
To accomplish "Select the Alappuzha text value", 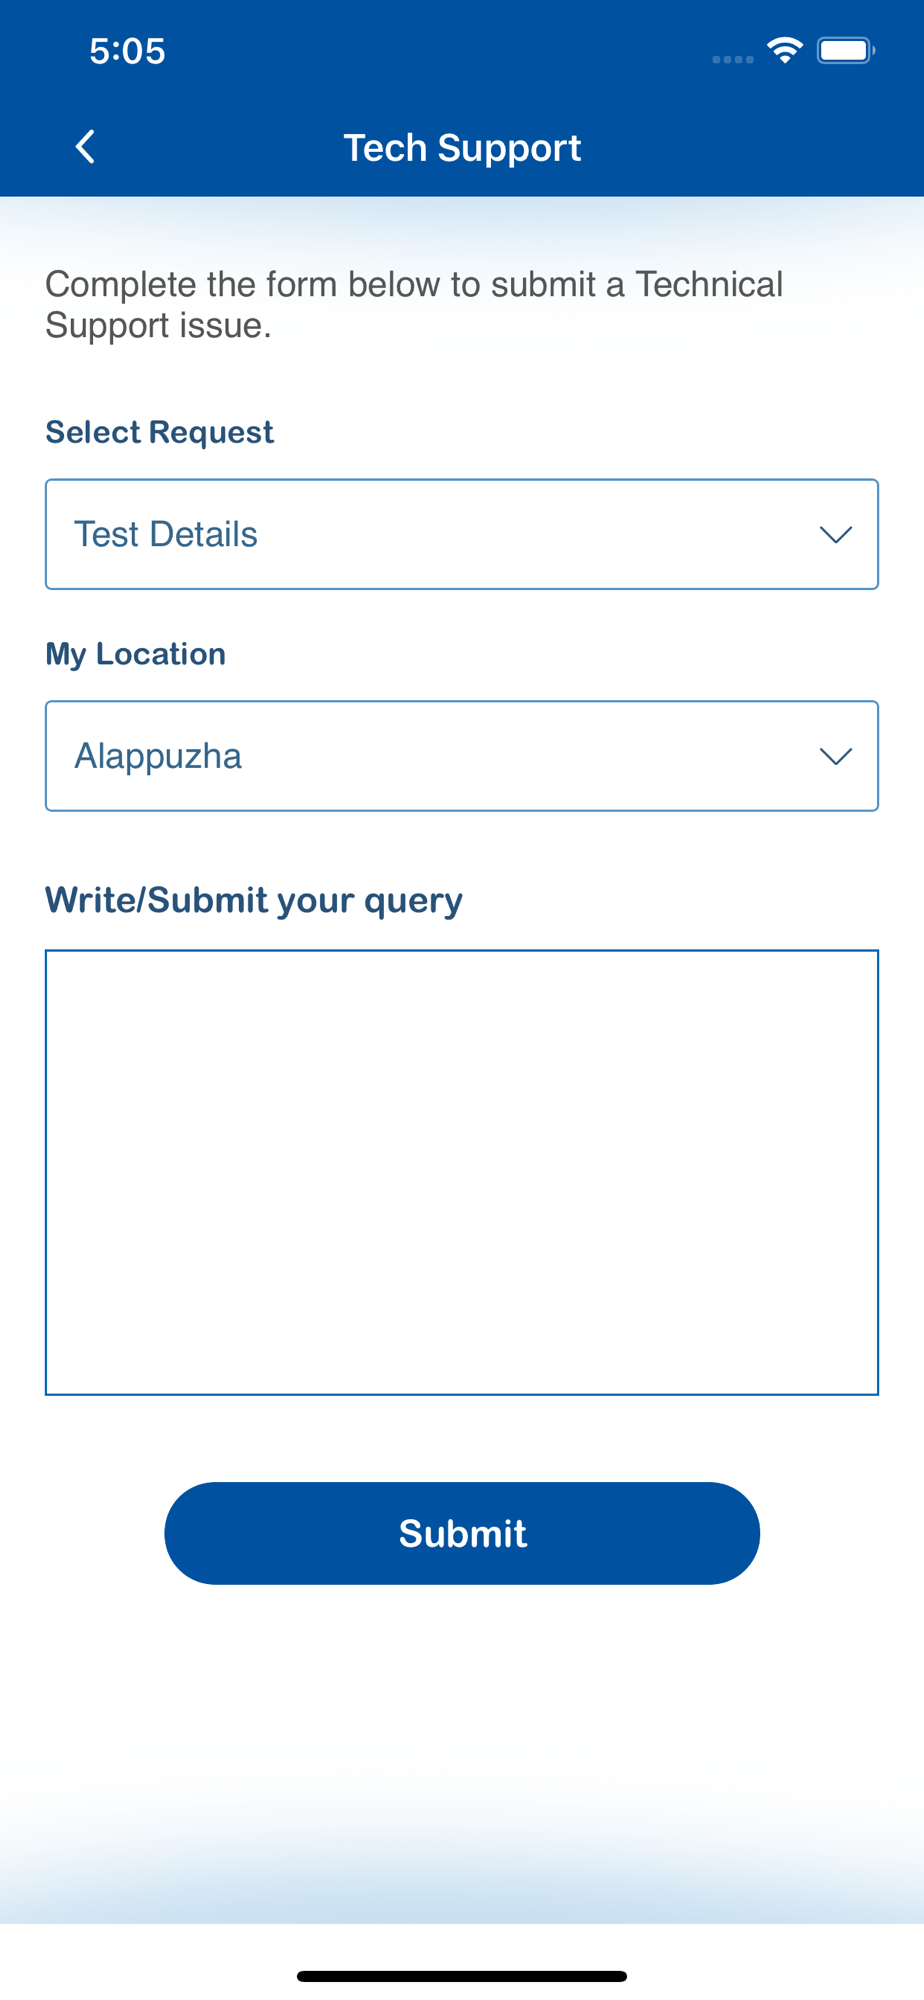I will click(158, 757).
